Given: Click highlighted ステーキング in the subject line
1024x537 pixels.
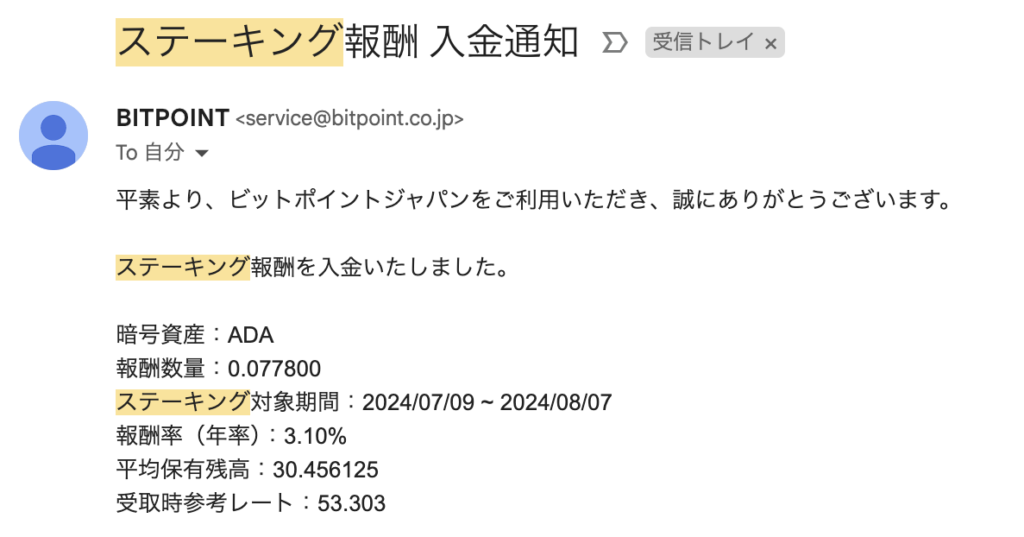Looking at the screenshot, I should 229,42.
